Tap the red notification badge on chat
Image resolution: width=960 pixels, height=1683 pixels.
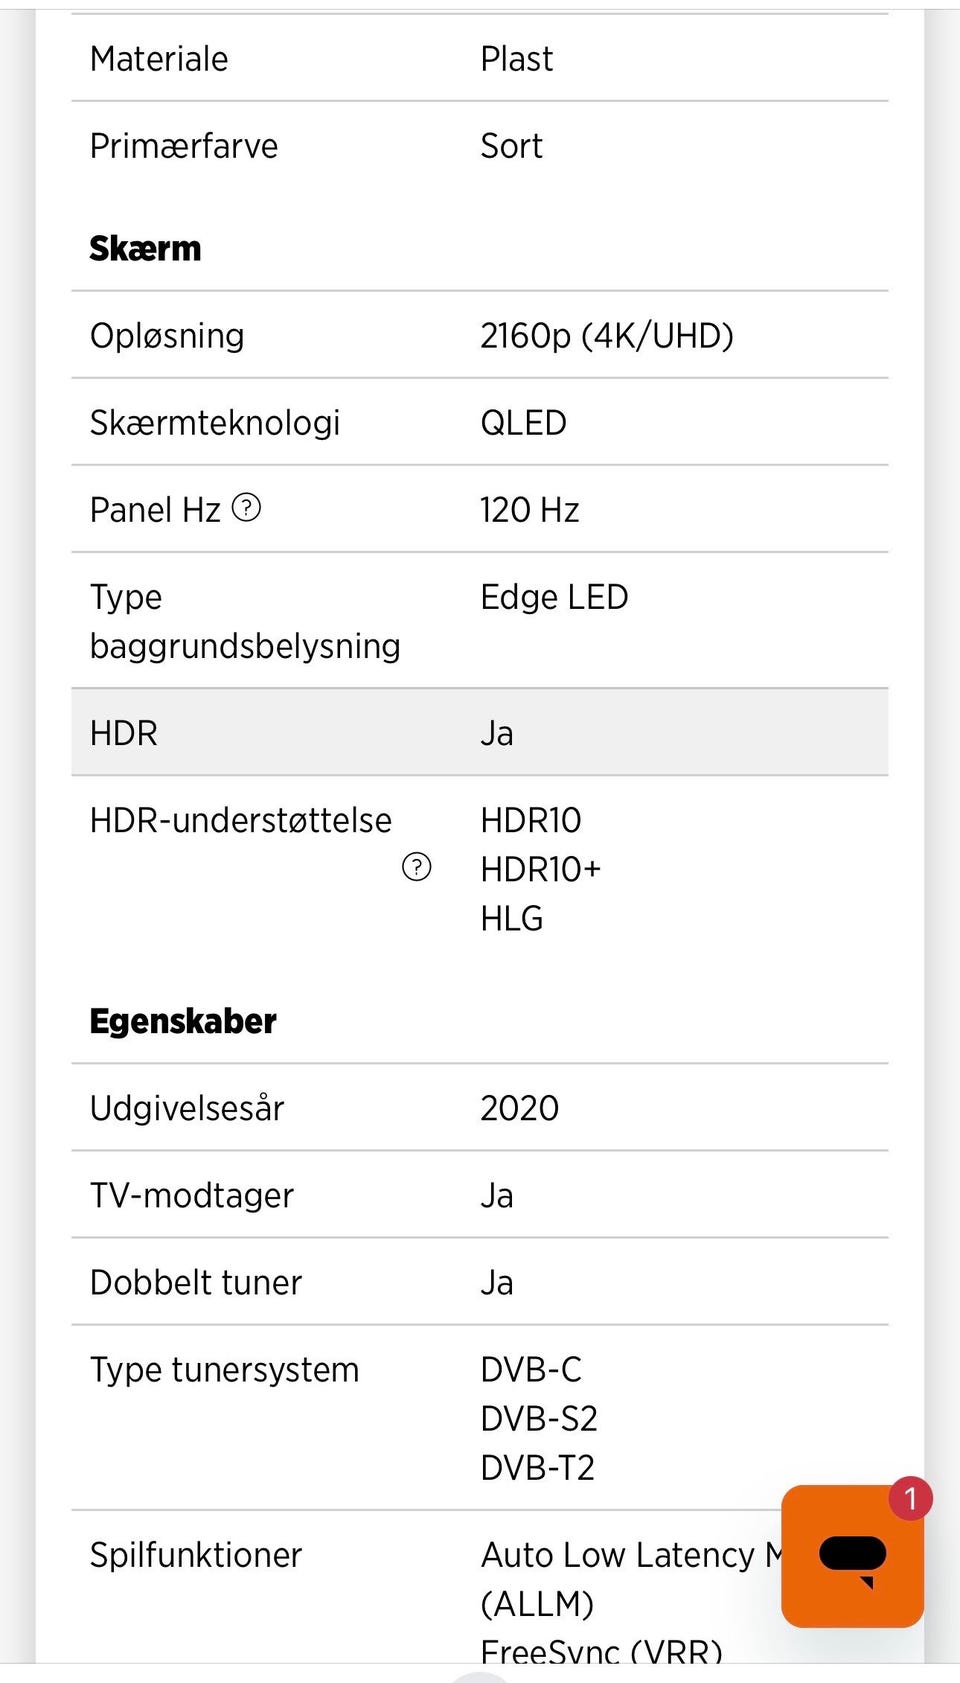[910, 1498]
